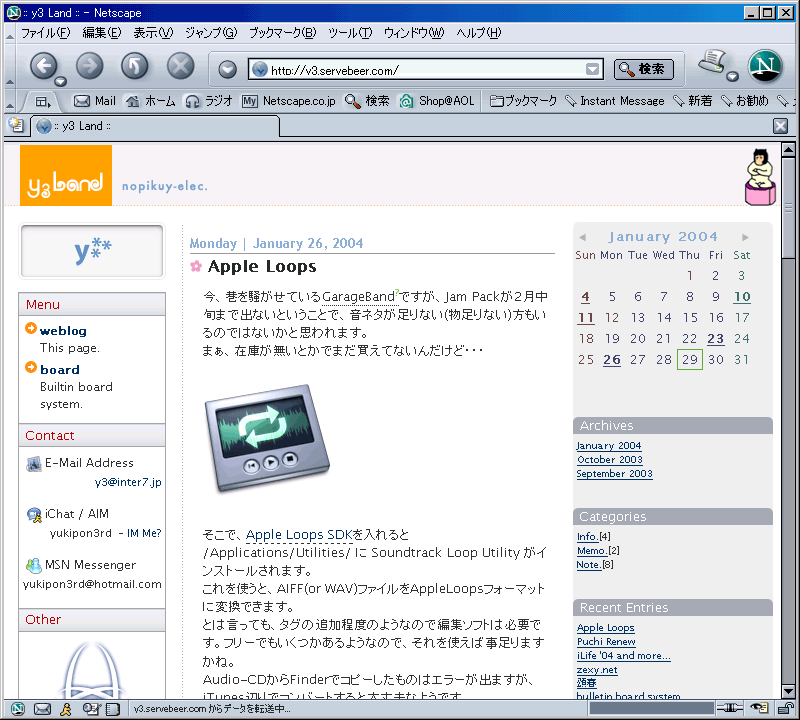Open the ジャンプ(G) menu
The width and height of the screenshot is (800, 720).
coord(211,33)
